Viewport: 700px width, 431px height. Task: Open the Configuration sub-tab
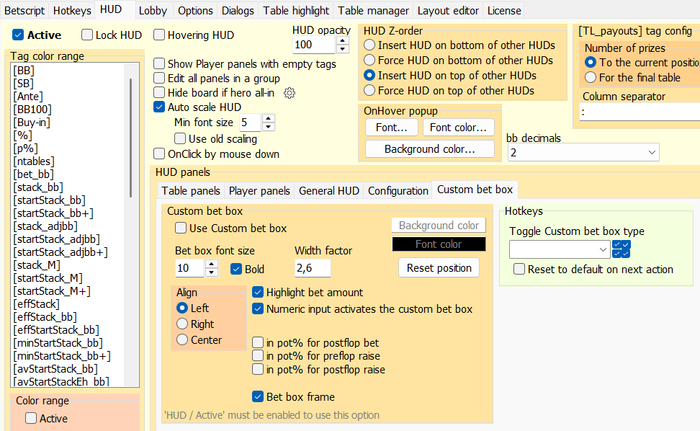398,191
